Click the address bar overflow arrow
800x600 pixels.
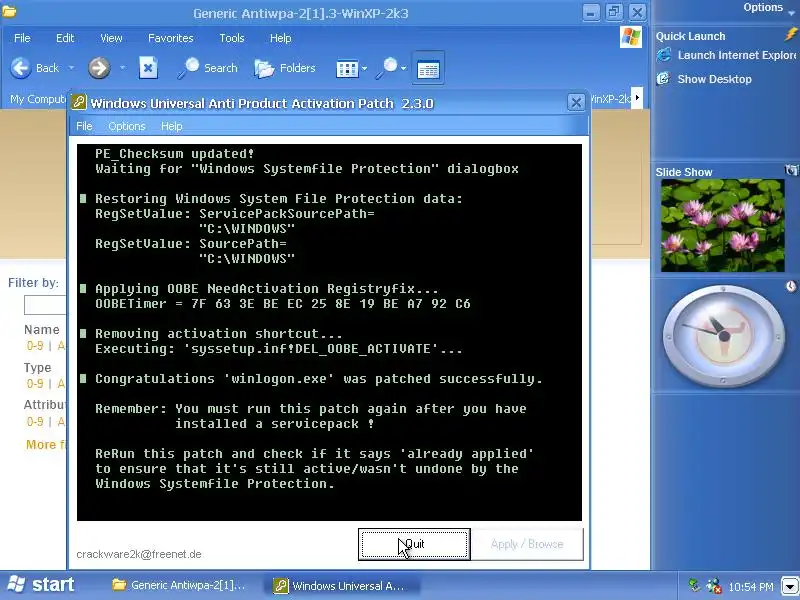[x=637, y=97]
